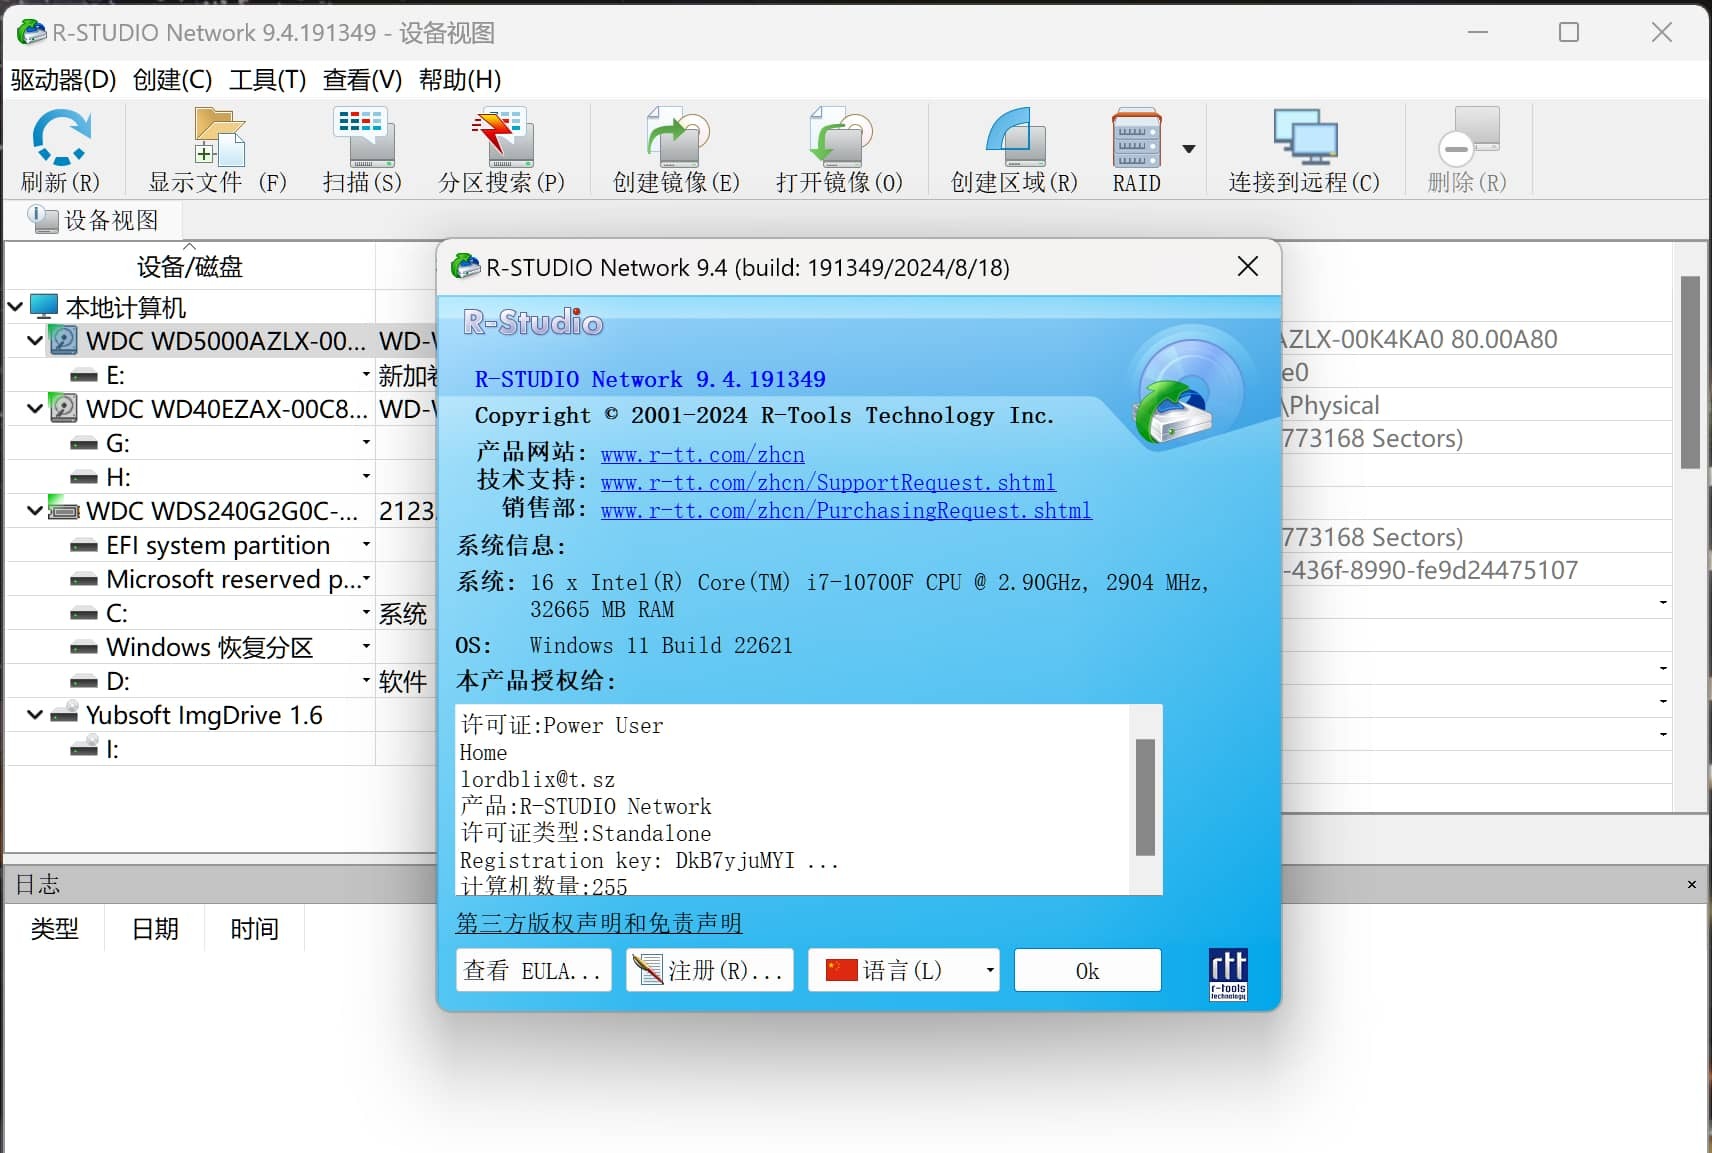Click the C: partition icon

[84, 613]
